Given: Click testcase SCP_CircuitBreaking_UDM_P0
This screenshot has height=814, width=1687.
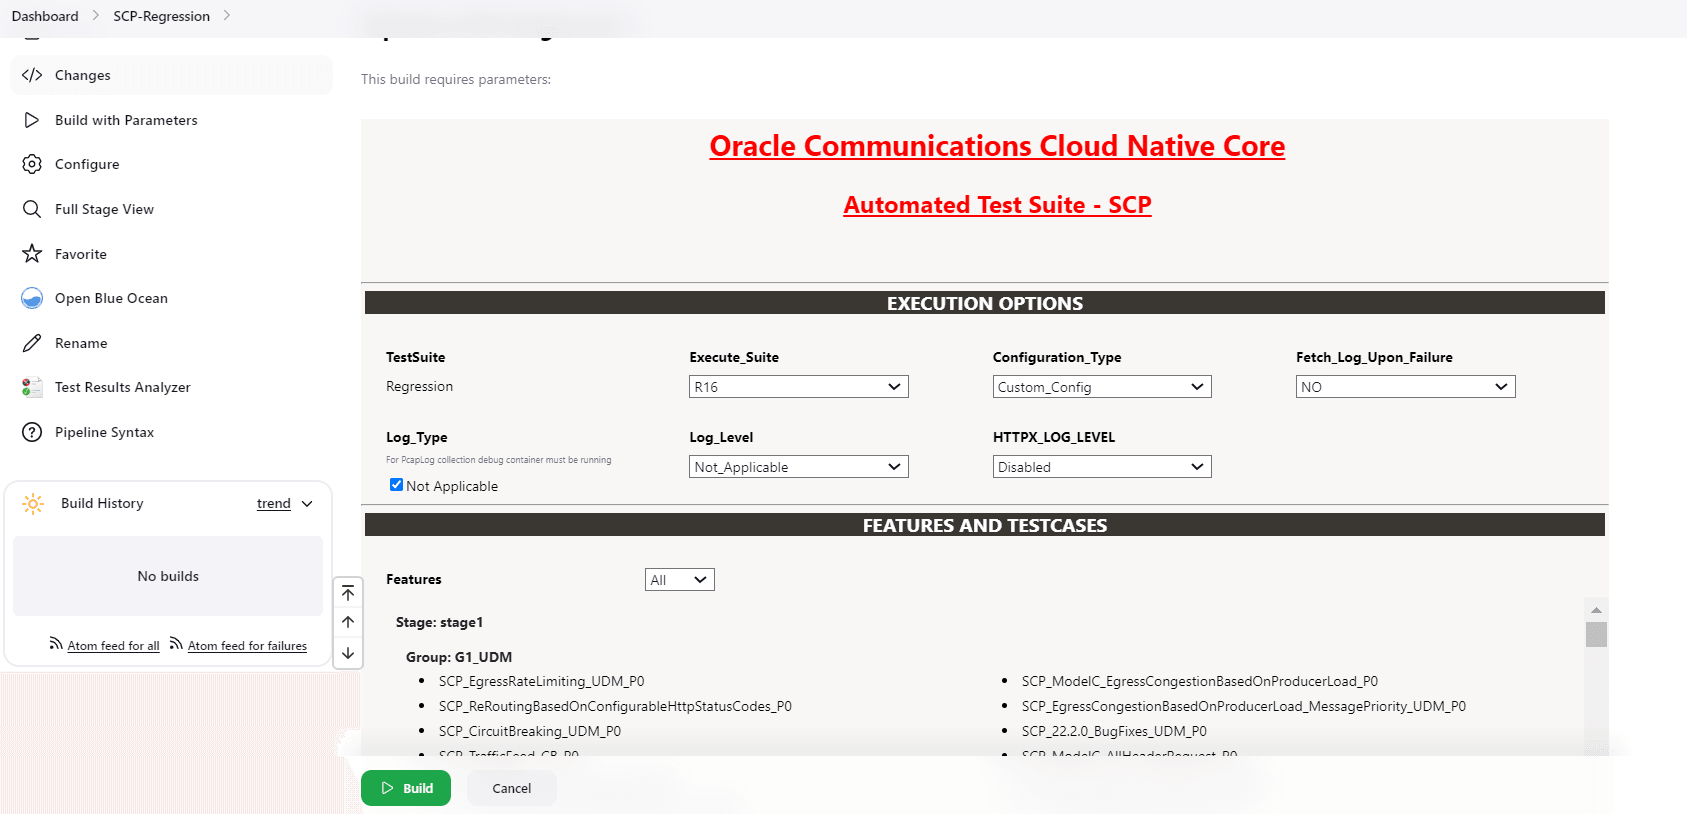Looking at the screenshot, I should [x=530, y=731].
